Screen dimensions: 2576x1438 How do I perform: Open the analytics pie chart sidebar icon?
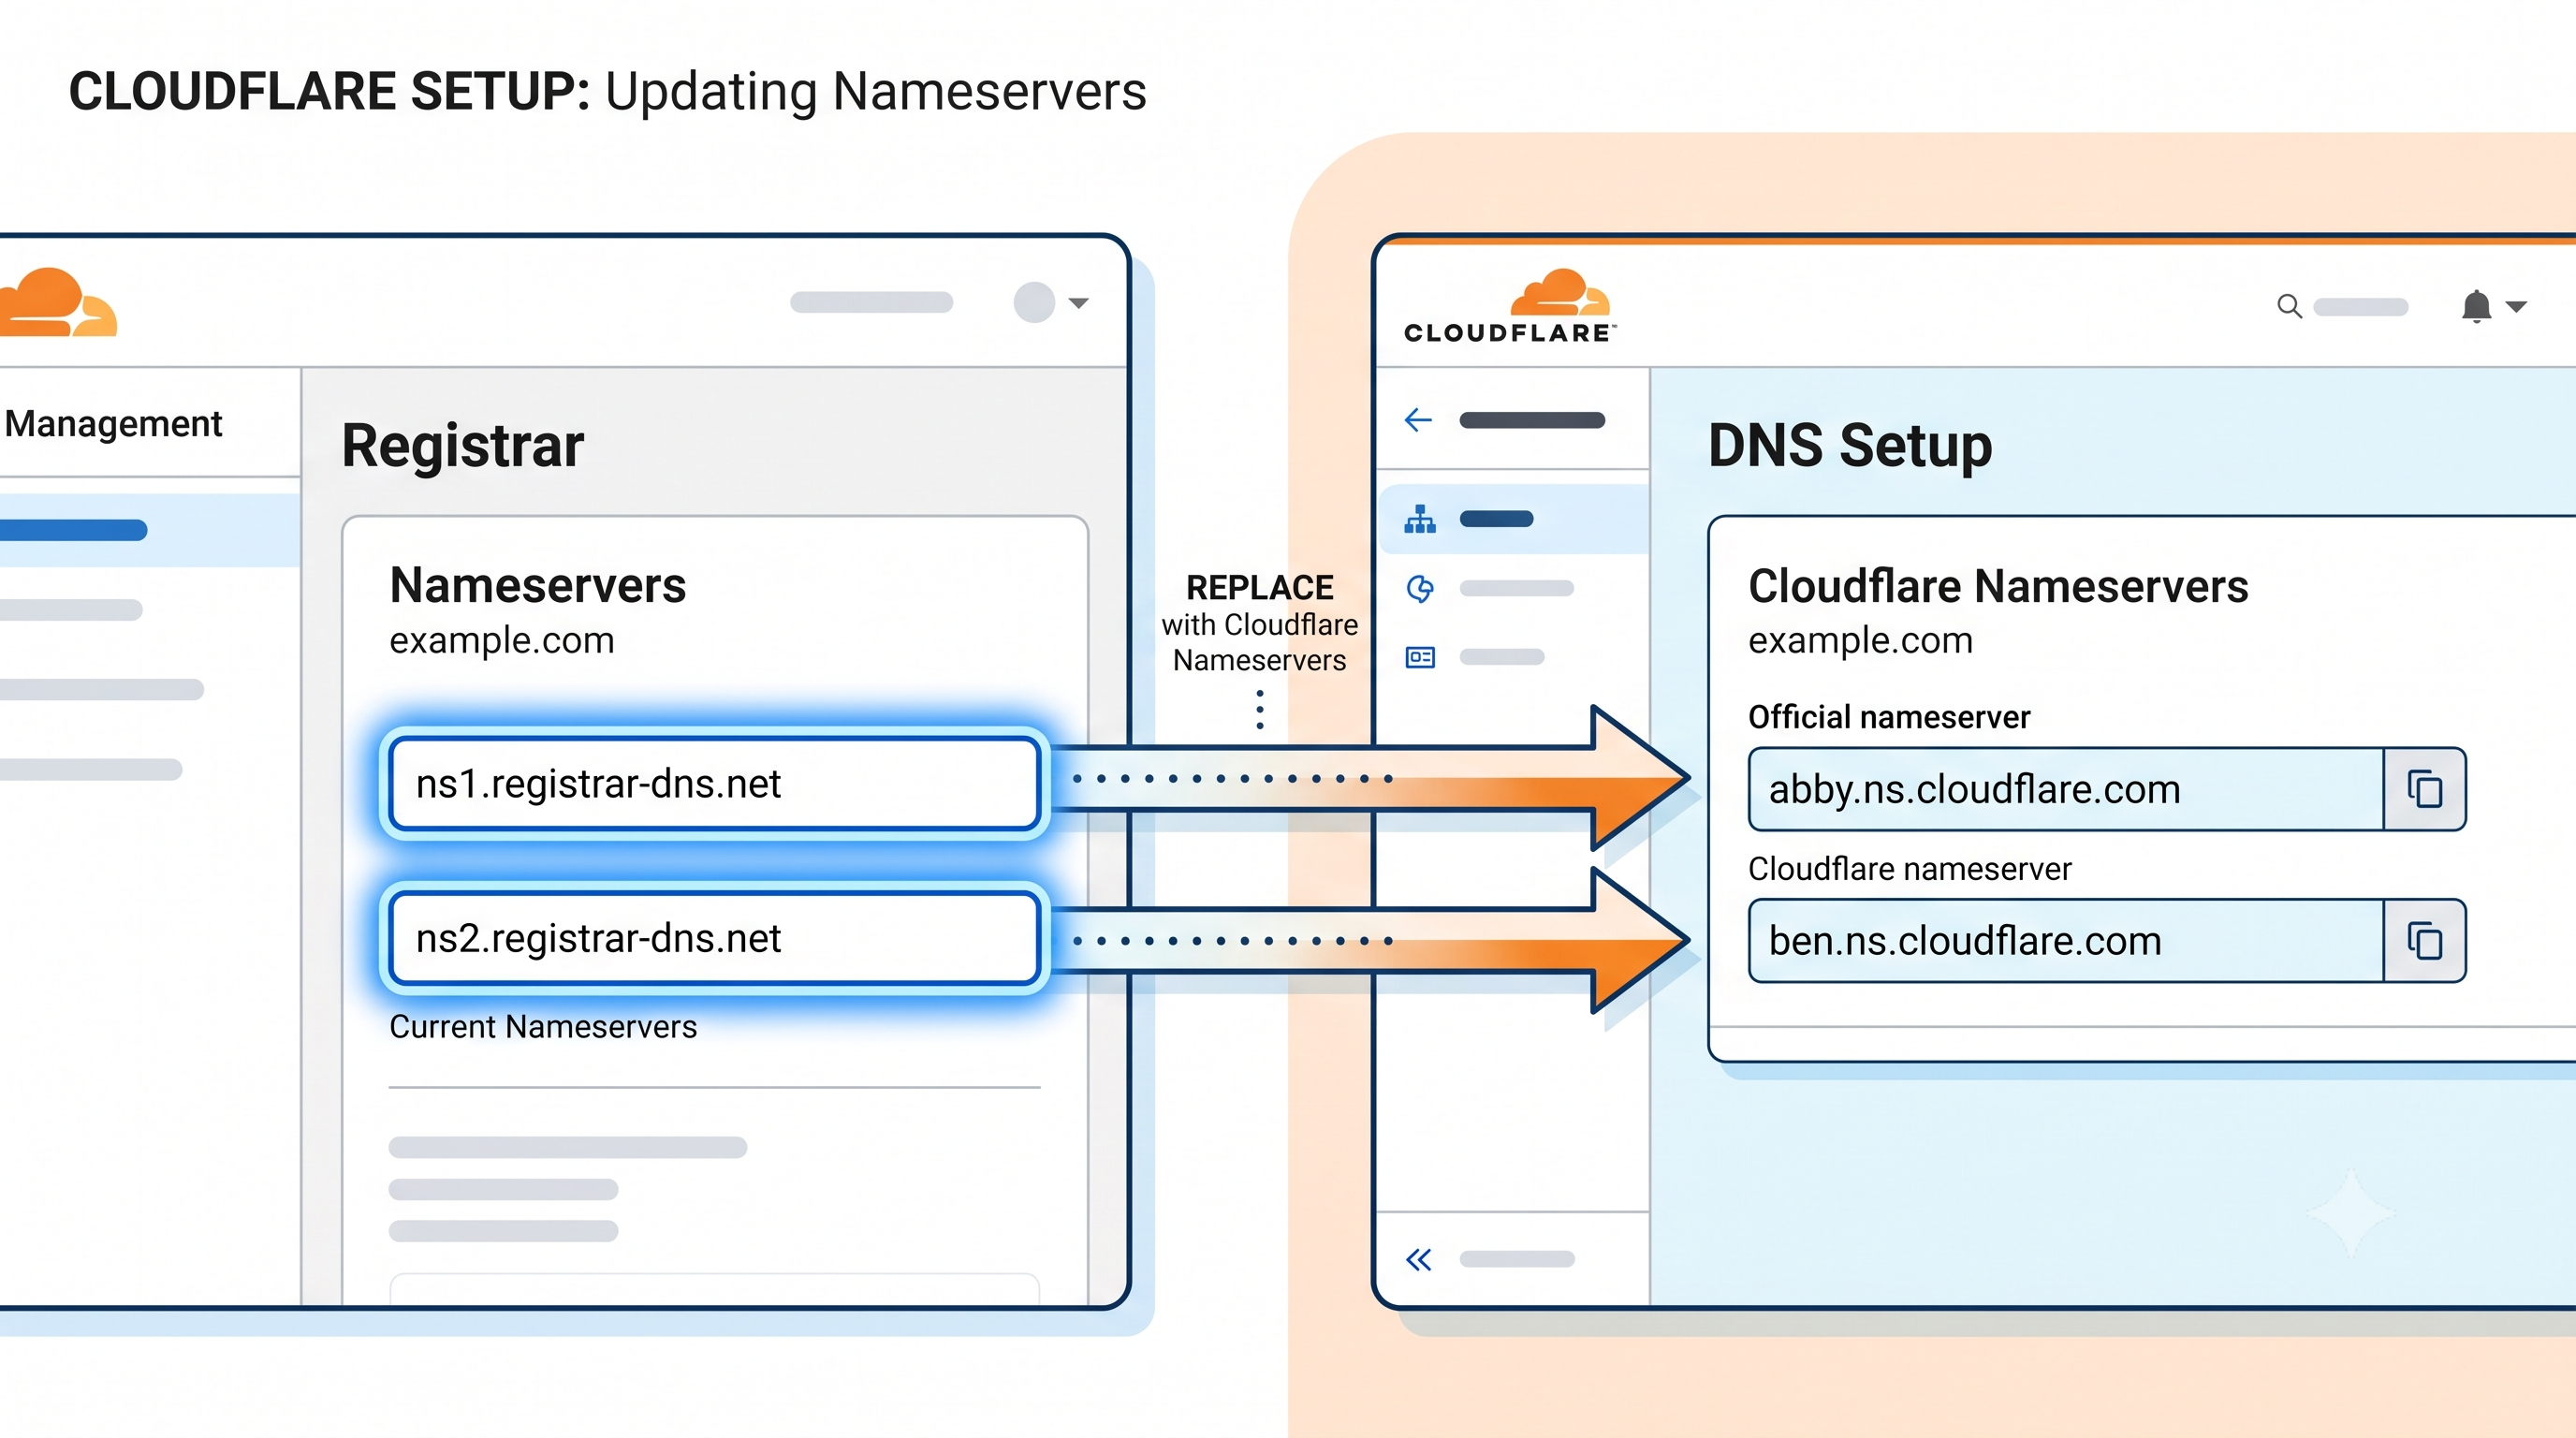coord(1420,588)
